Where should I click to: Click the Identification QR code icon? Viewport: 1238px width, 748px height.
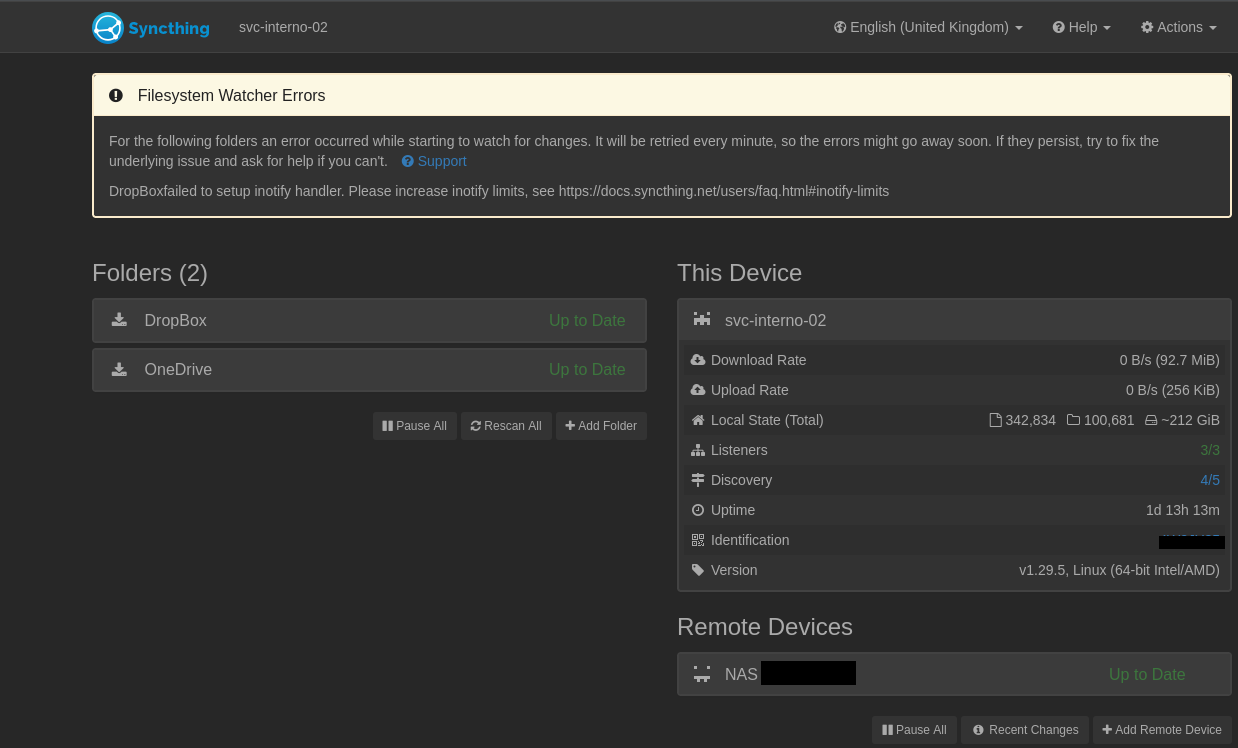(698, 540)
